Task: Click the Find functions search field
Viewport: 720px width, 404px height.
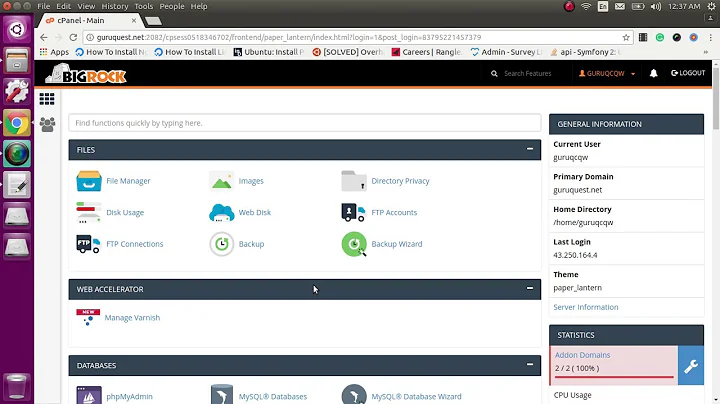Action: [304, 123]
